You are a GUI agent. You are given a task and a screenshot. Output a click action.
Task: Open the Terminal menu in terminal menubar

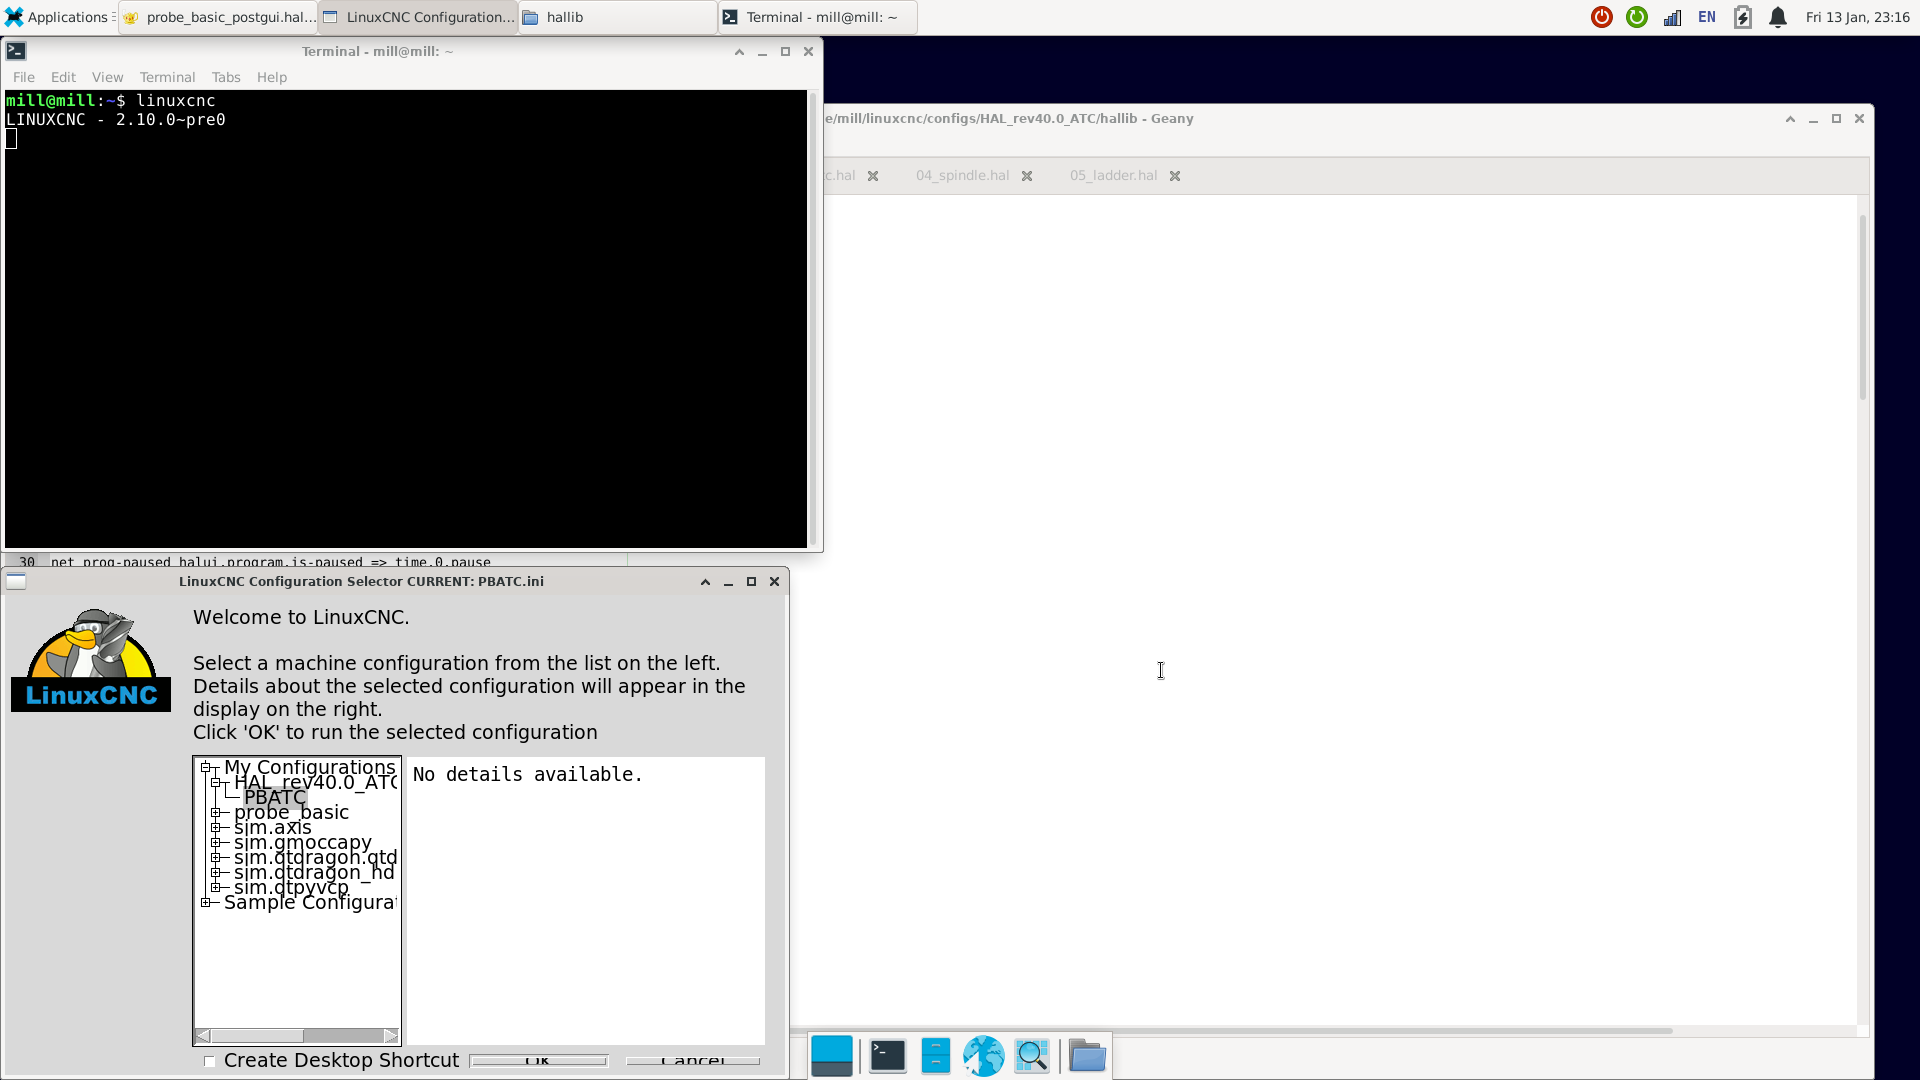click(x=167, y=77)
